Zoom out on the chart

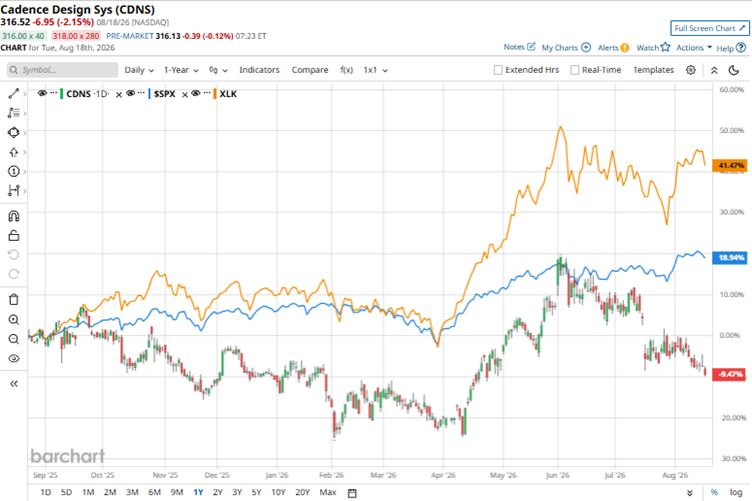pos(13,339)
